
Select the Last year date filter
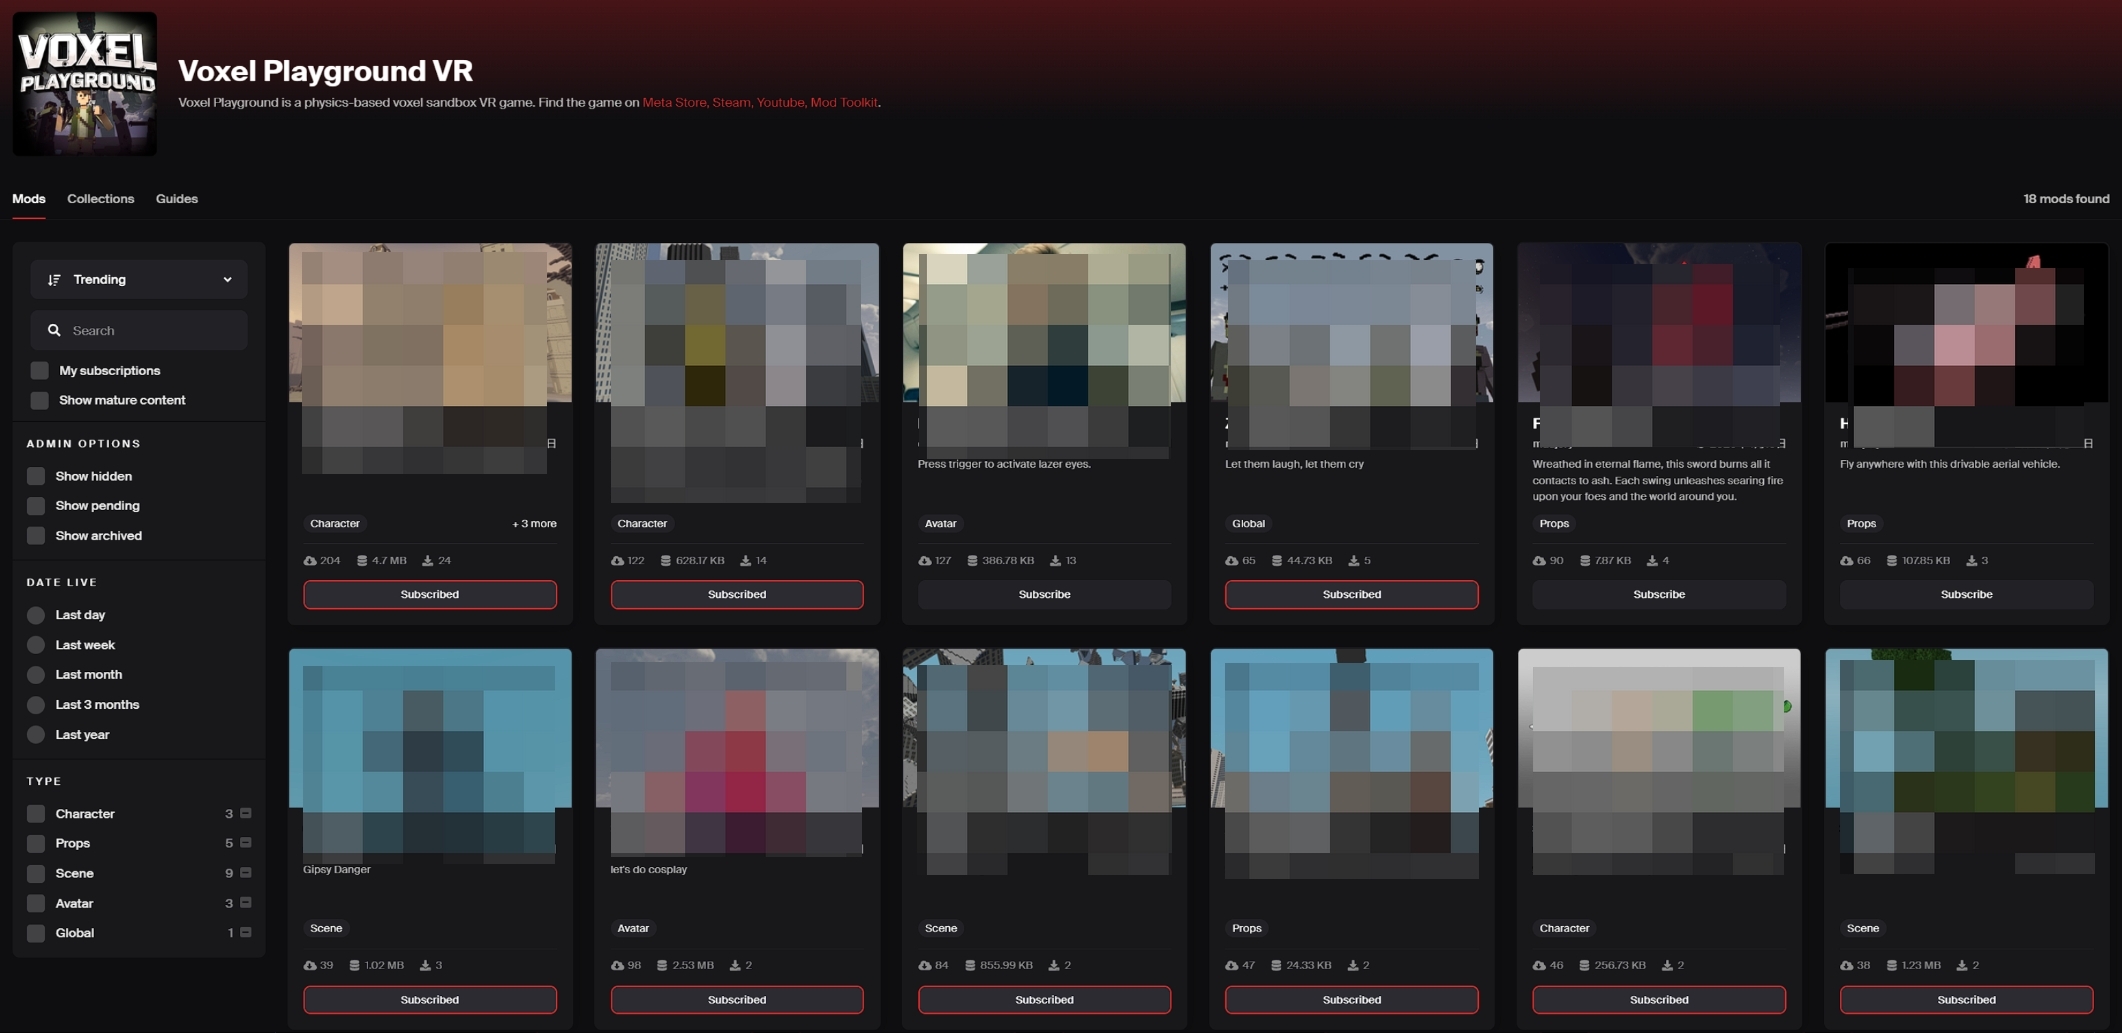pos(36,735)
